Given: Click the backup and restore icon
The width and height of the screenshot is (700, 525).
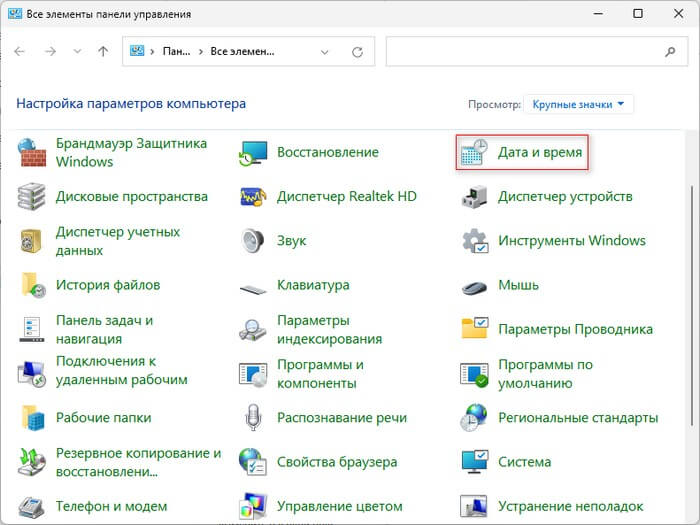Looking at the screenshot, I should point(31,462).
